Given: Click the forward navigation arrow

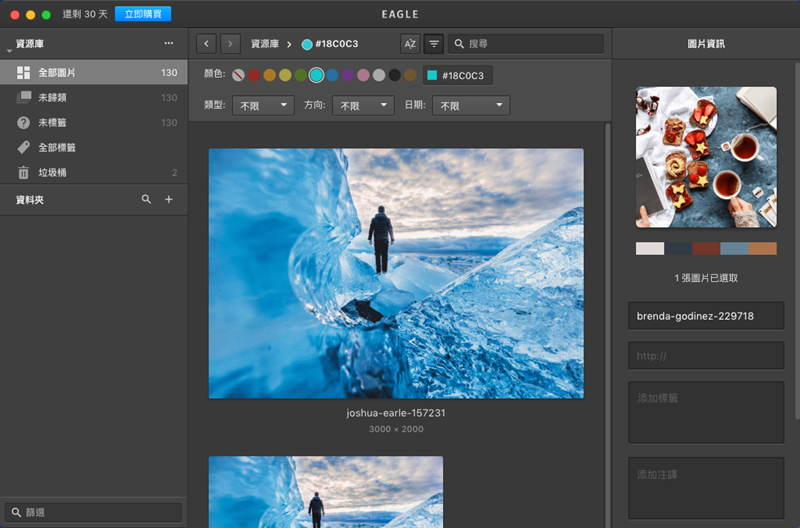Looking at the screenshot, I should click(x=231, y=44).
